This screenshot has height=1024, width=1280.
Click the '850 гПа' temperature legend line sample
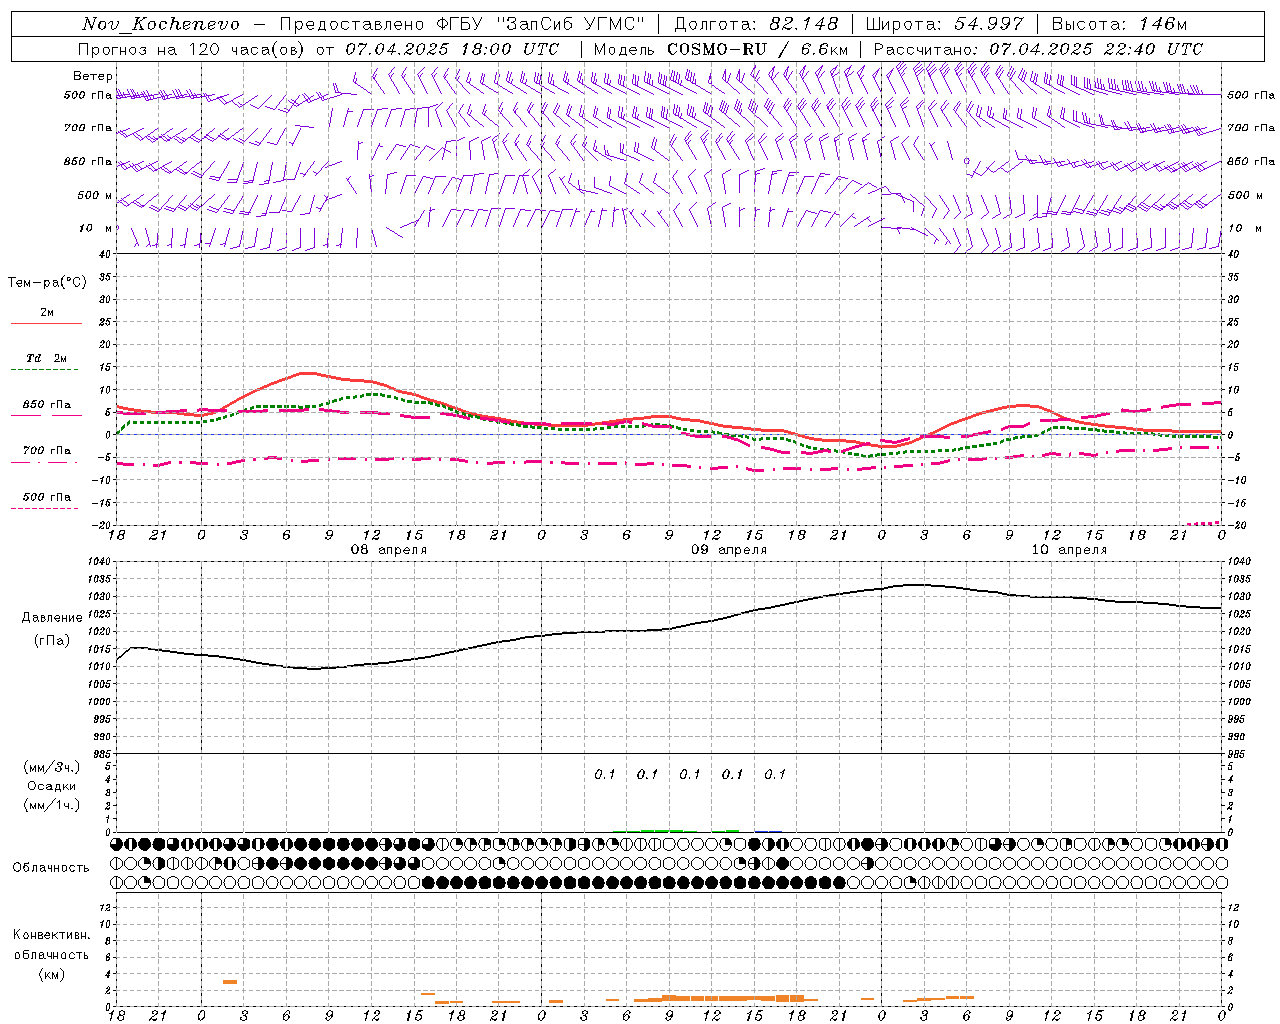point(47,416)
